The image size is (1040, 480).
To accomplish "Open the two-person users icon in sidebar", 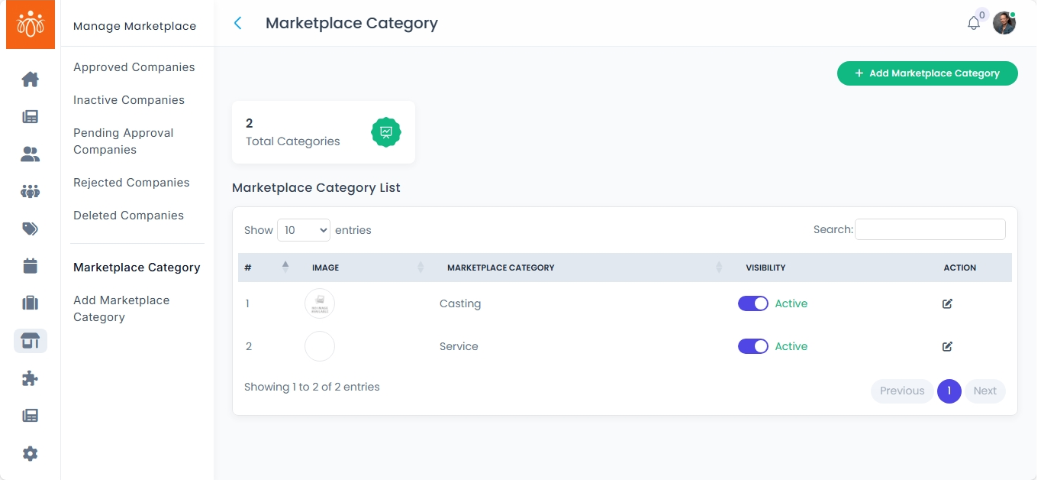I will coord(30,154).
